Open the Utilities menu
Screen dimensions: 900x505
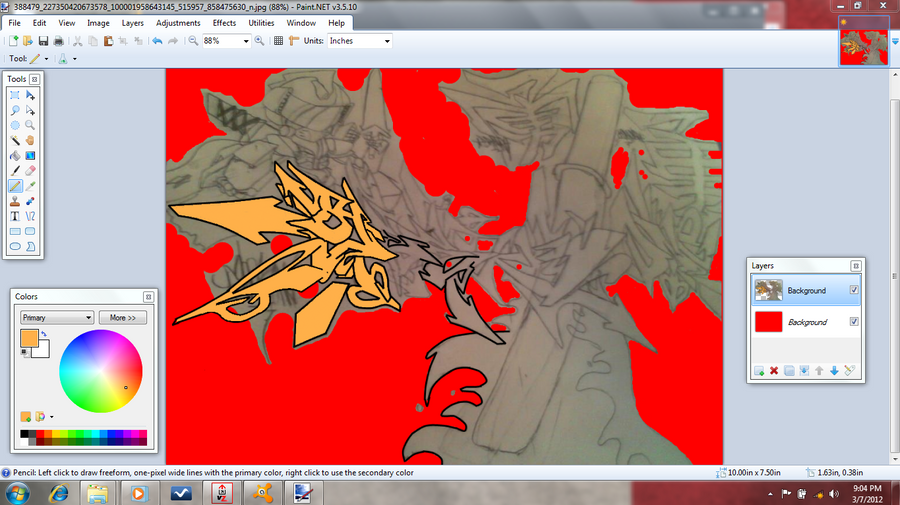261,23
